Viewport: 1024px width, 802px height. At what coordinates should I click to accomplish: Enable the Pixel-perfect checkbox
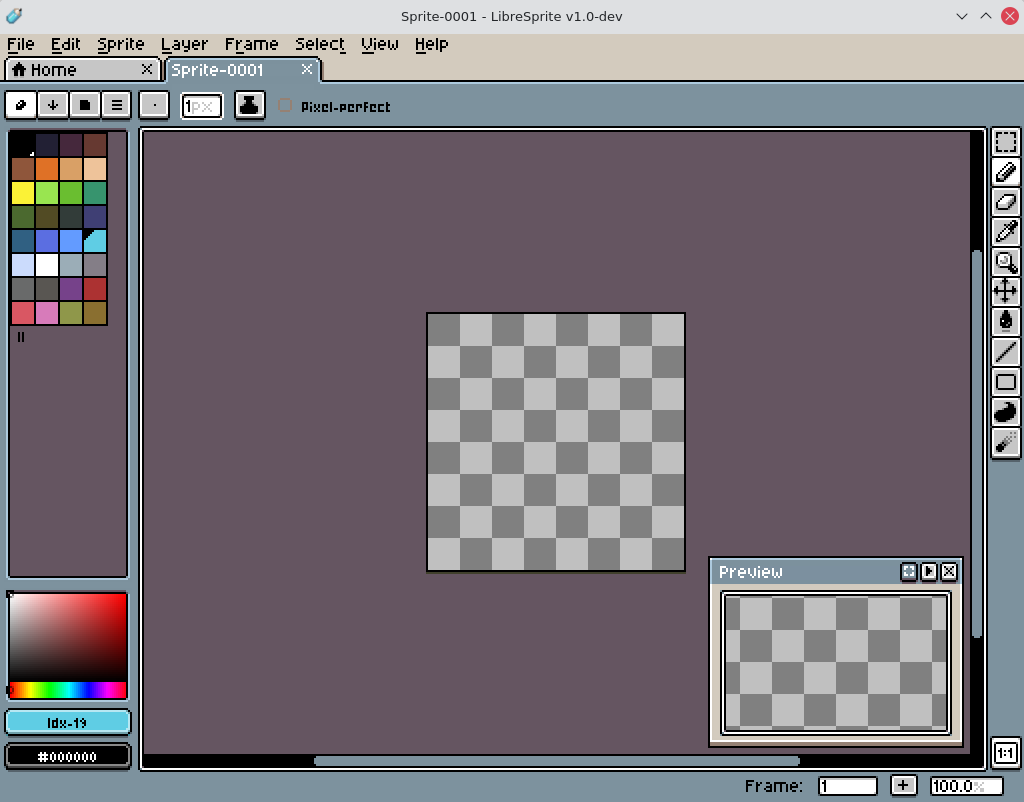tap(285, 106)
